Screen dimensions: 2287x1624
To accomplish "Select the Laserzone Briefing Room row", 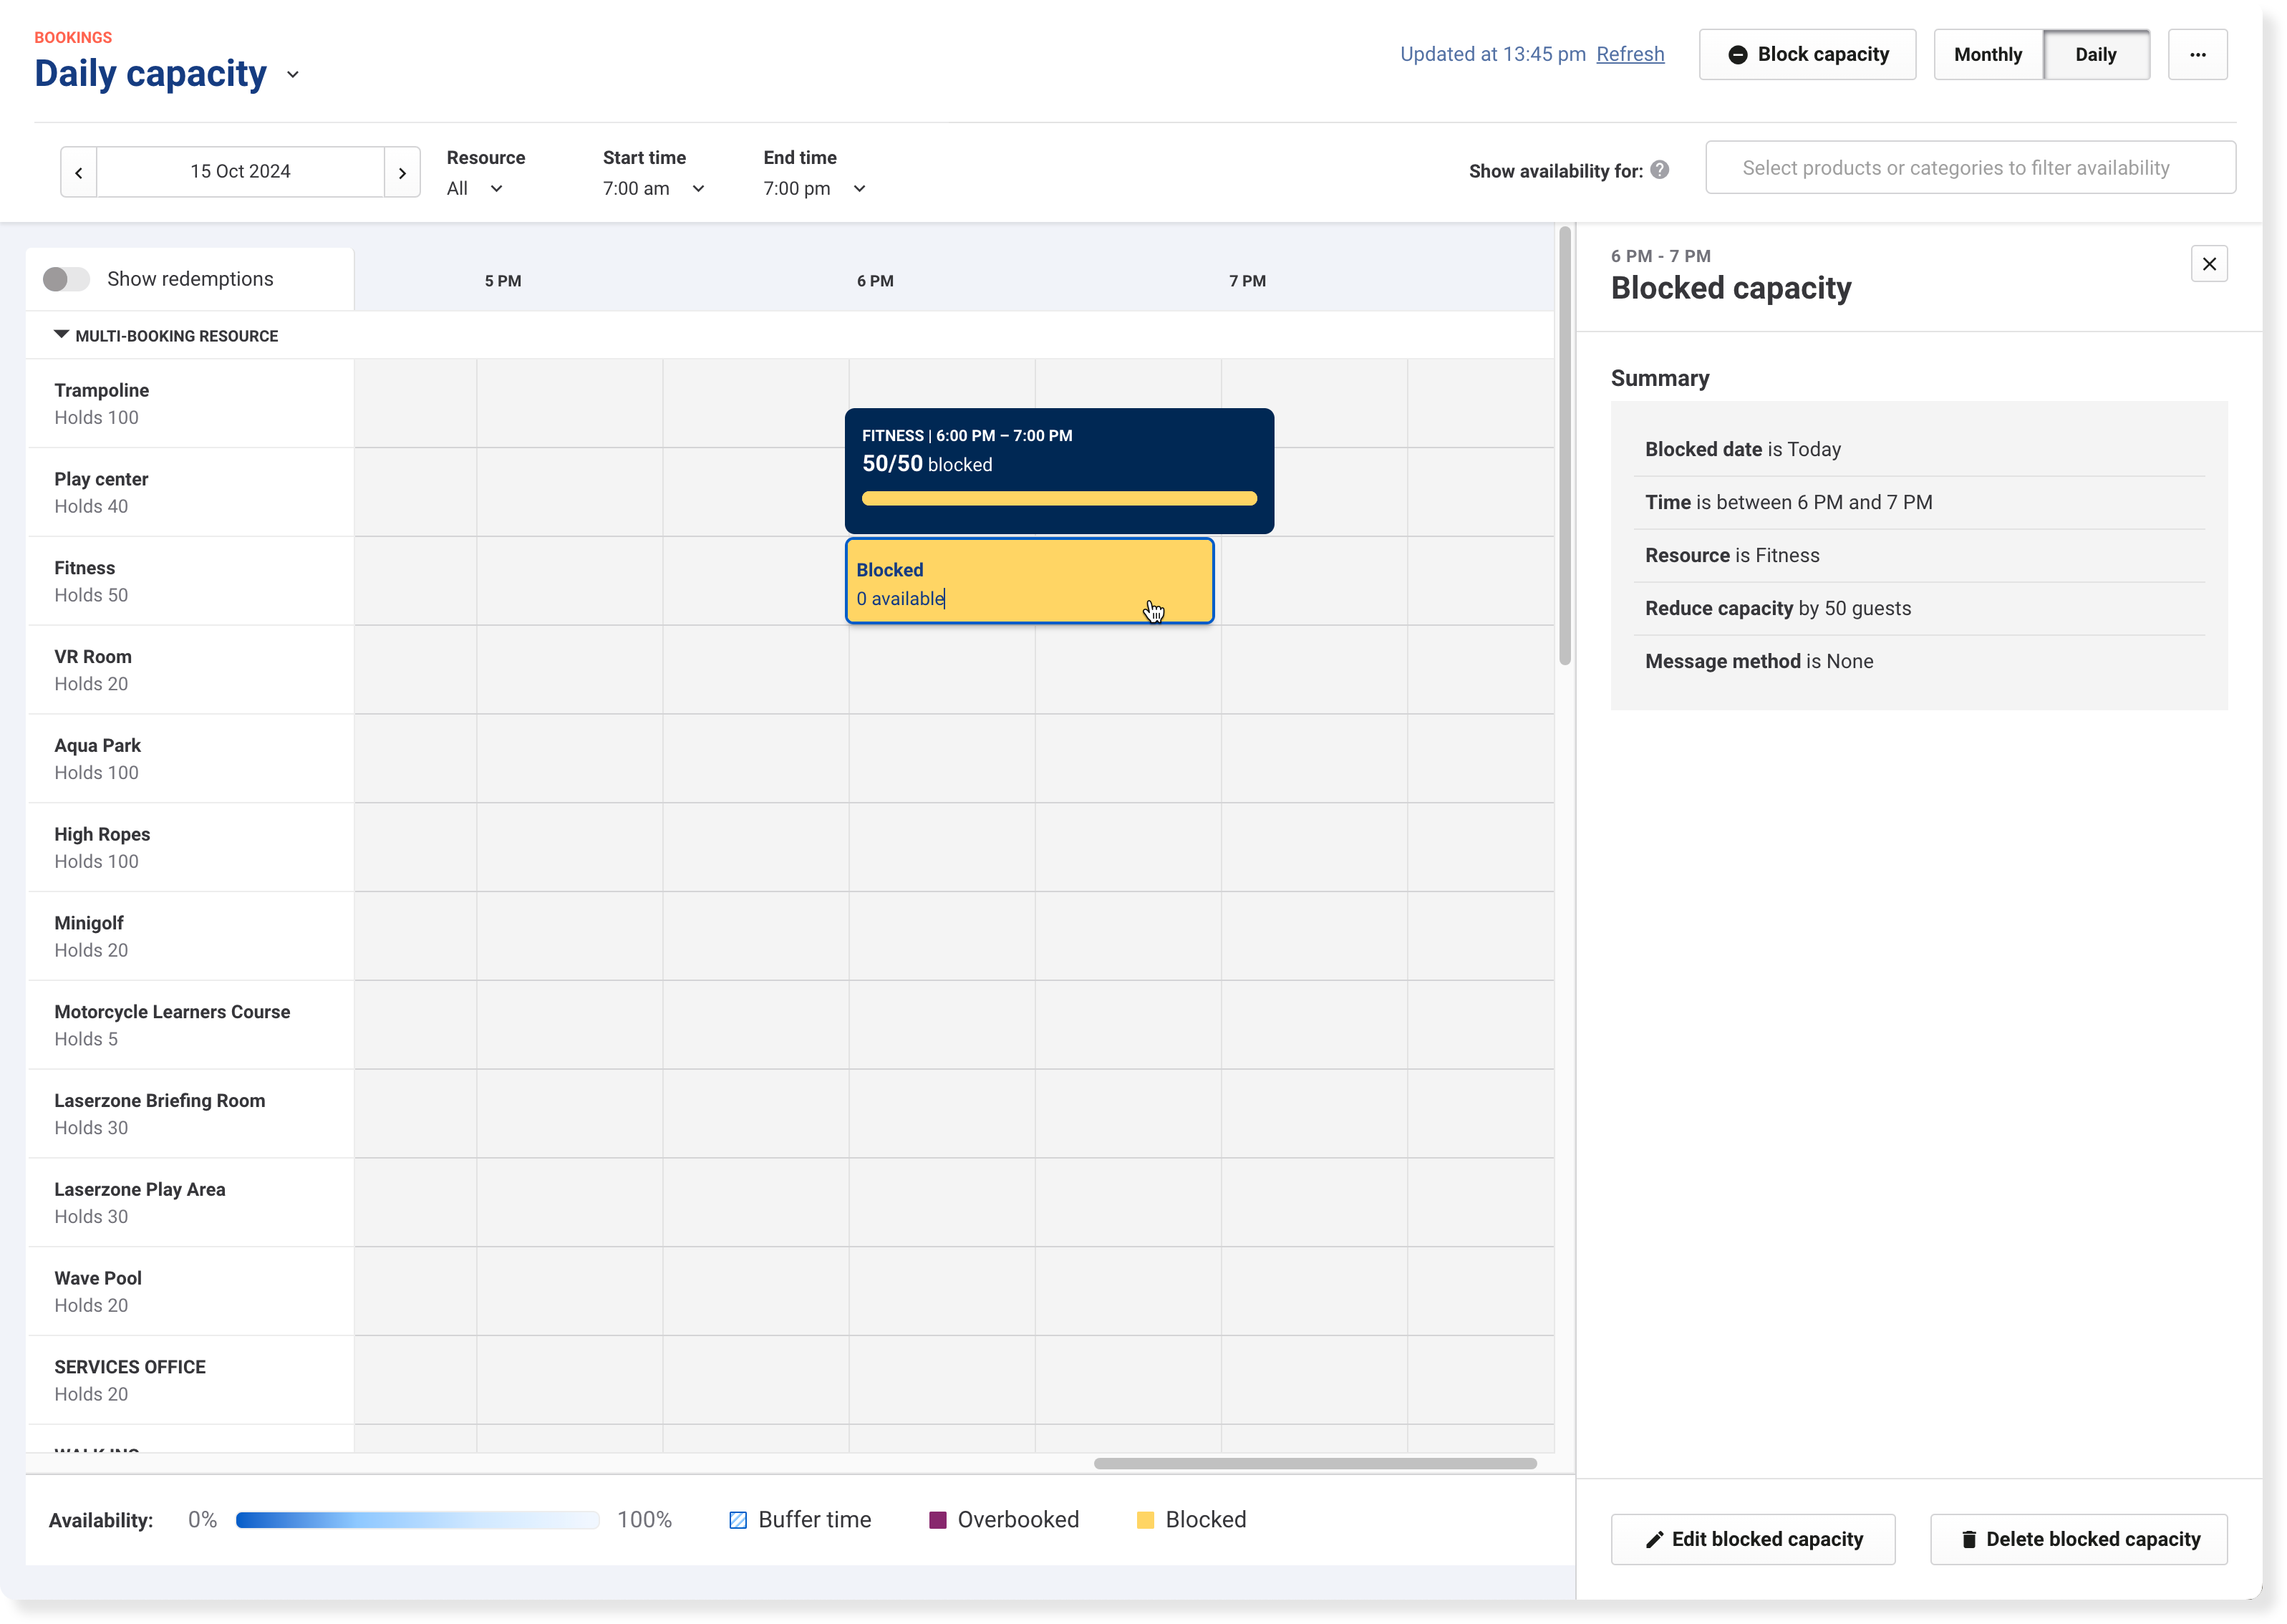I will point(190,1114).
